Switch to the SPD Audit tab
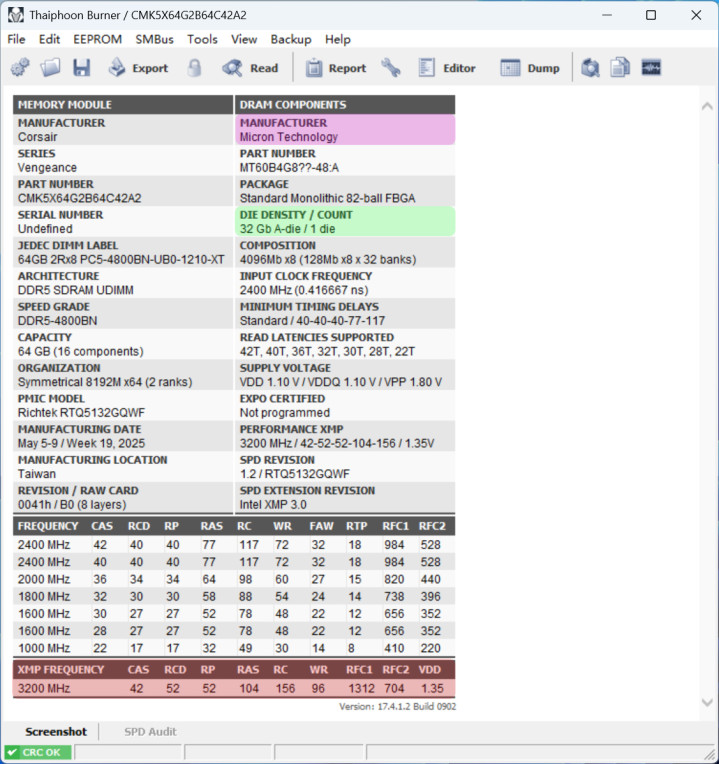Viewport: 719px width, 764px height. [150, 731]
